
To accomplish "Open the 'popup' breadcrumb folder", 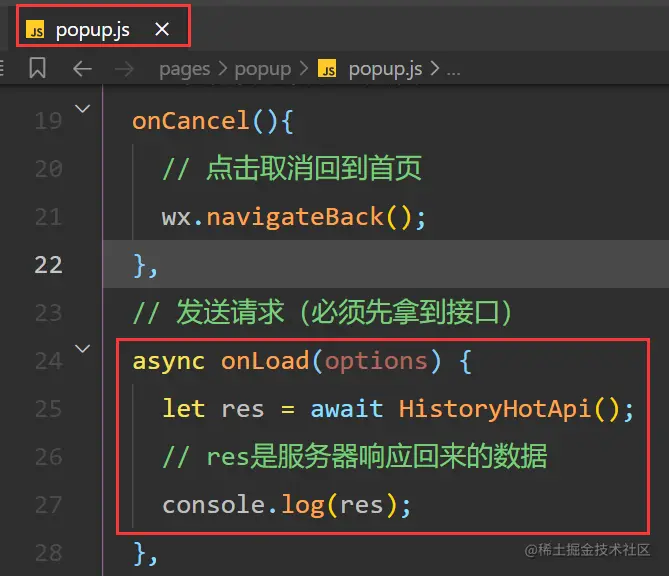I will (x=263, y=69).
